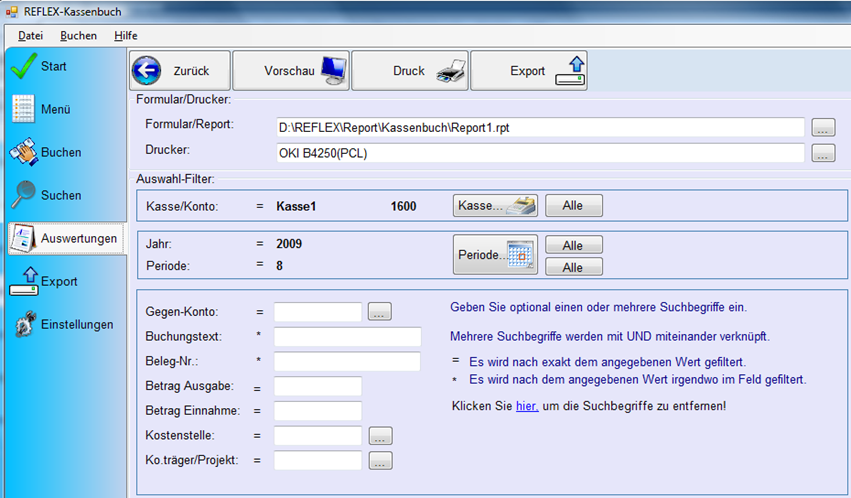
Task: Browse for the Formular/Report file
Action: pyautogui.click(x=823, y=127)
